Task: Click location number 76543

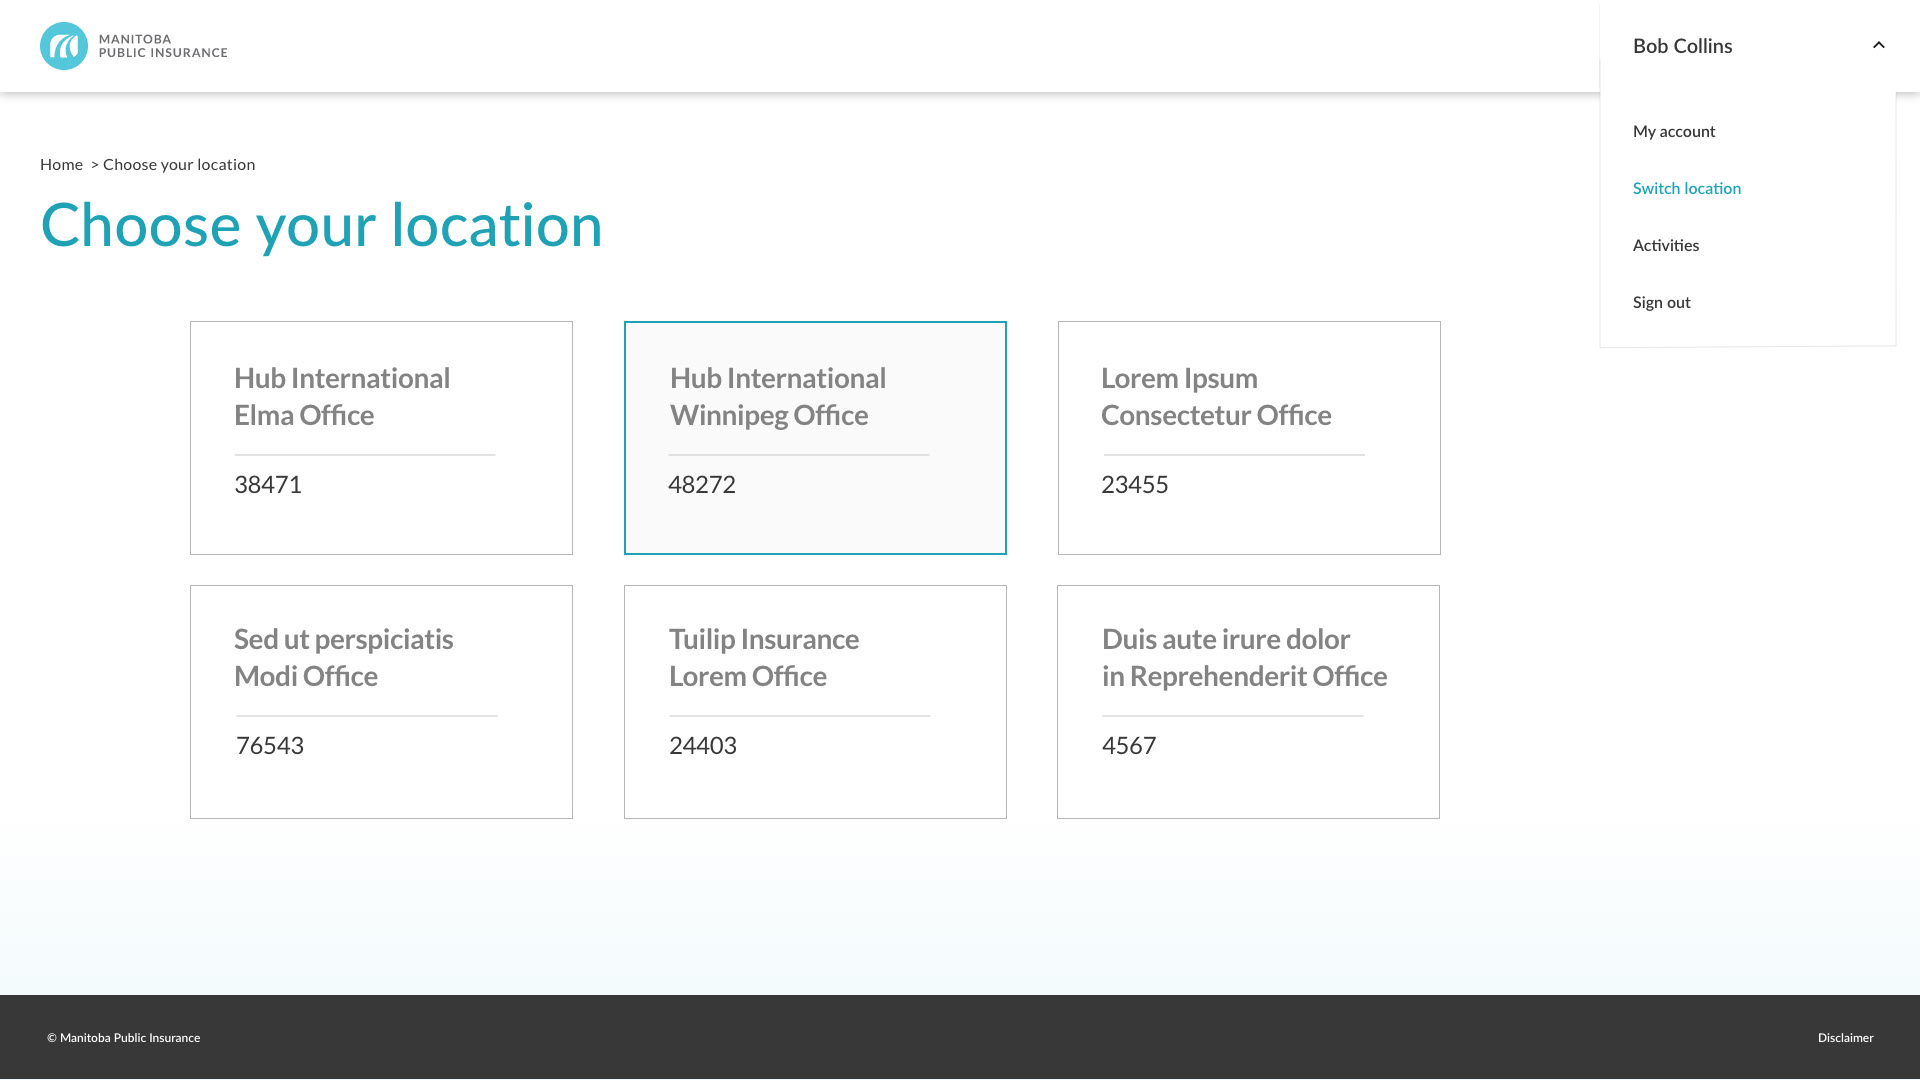Action: 270,746
